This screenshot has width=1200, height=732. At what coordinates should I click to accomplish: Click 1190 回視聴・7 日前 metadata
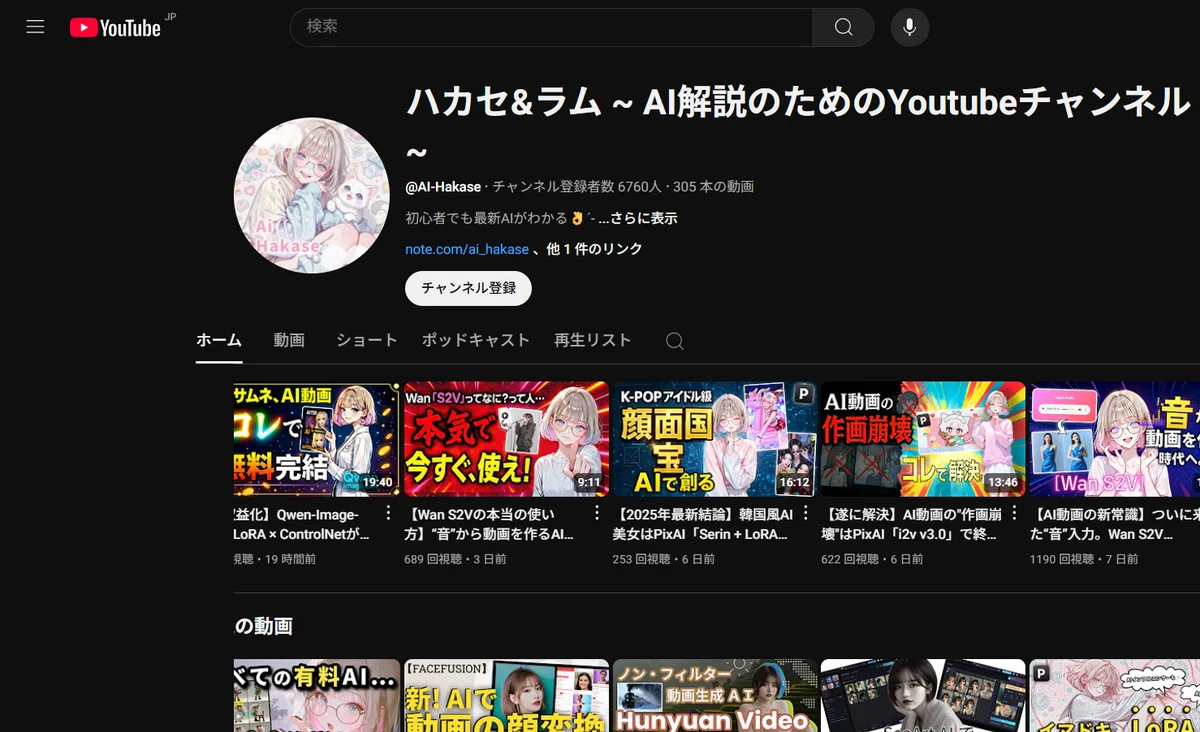pos(1084,559)
